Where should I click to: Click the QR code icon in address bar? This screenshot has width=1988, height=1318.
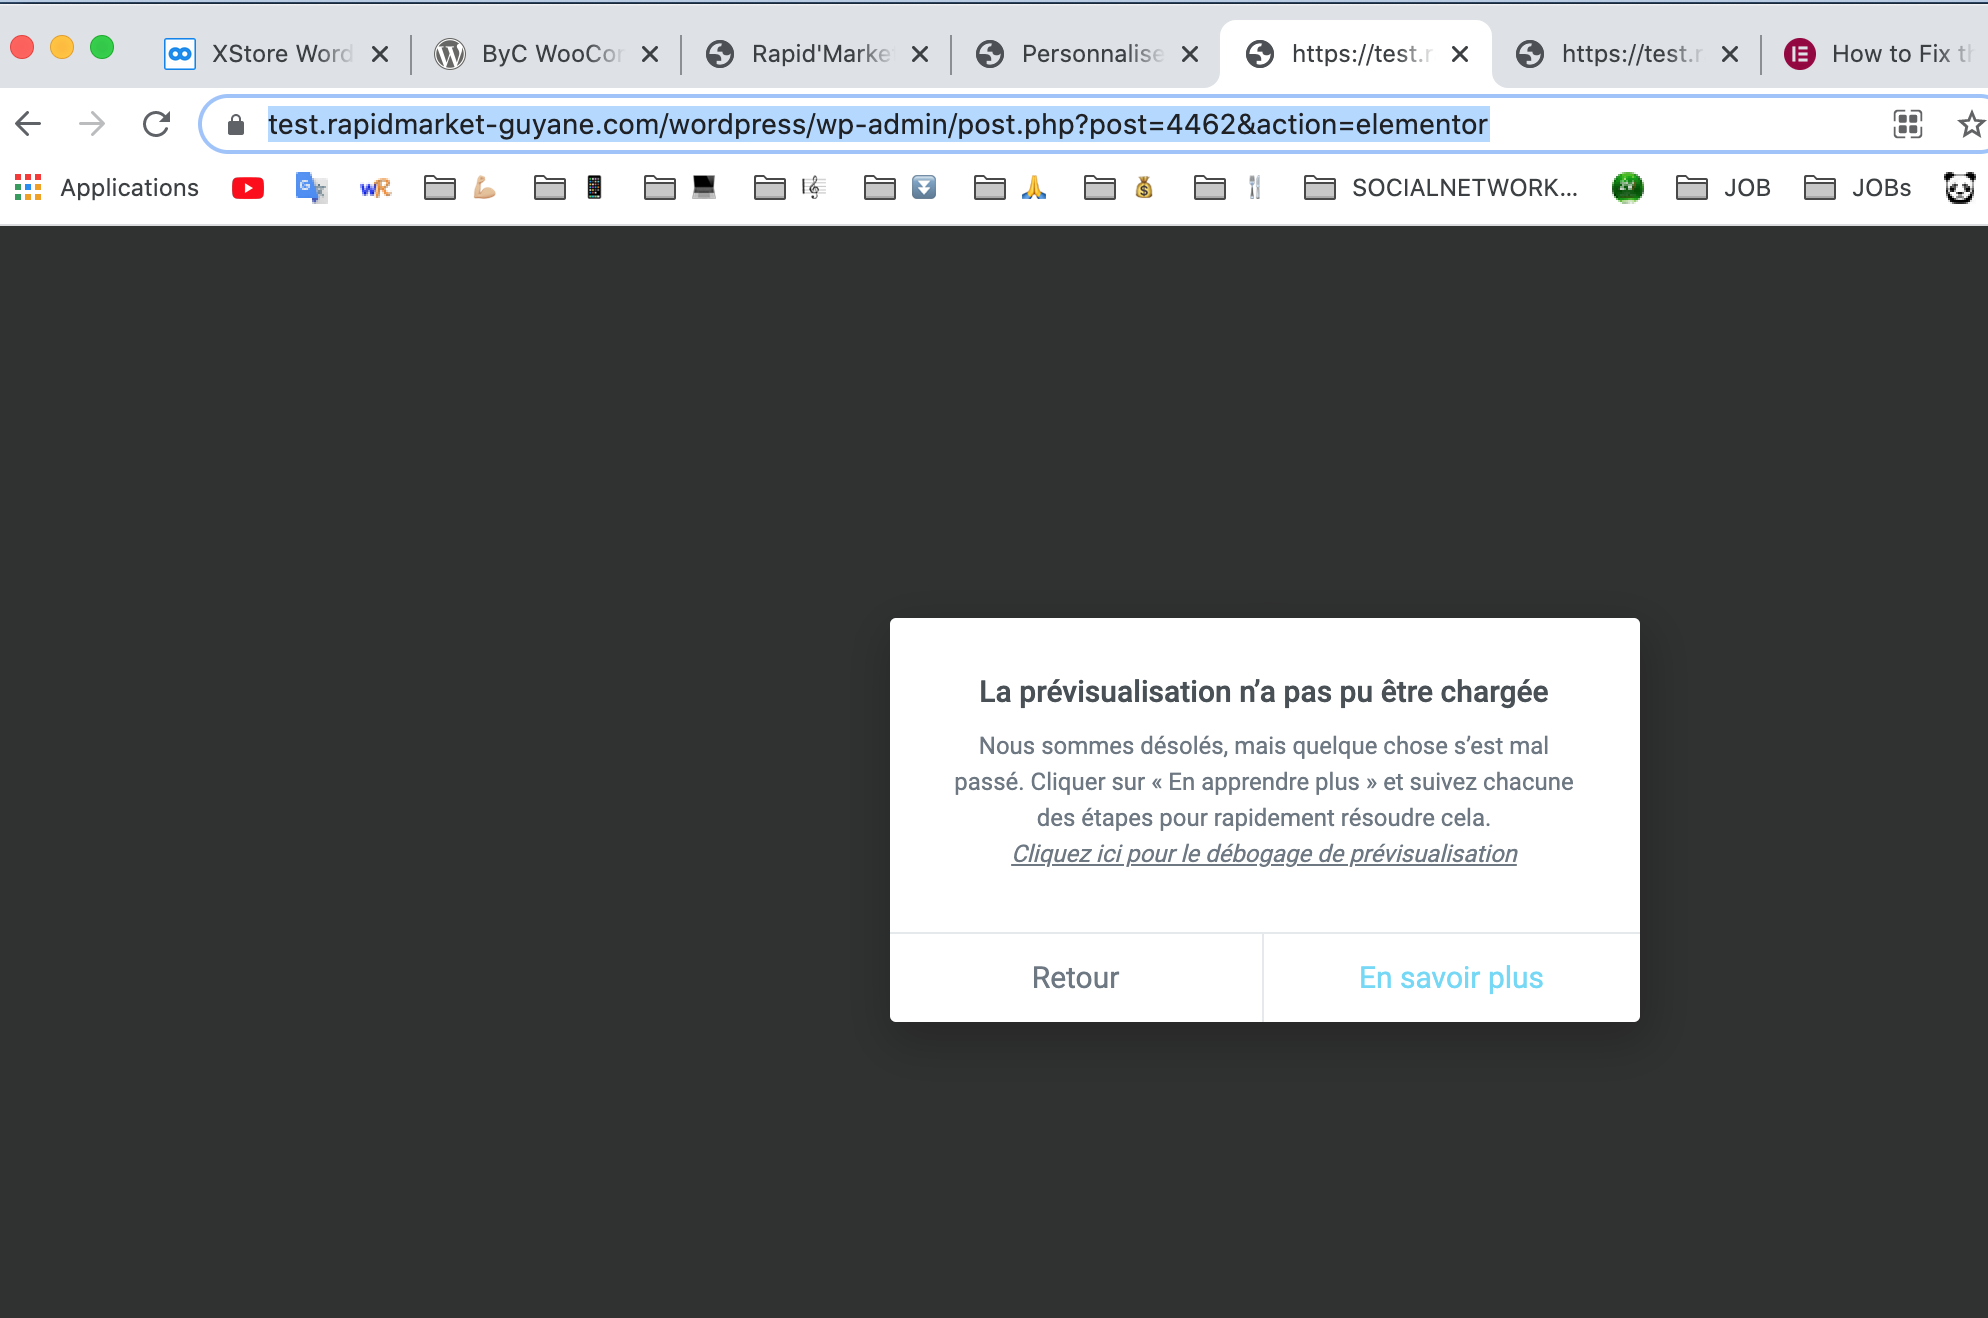pos(1907,124)
